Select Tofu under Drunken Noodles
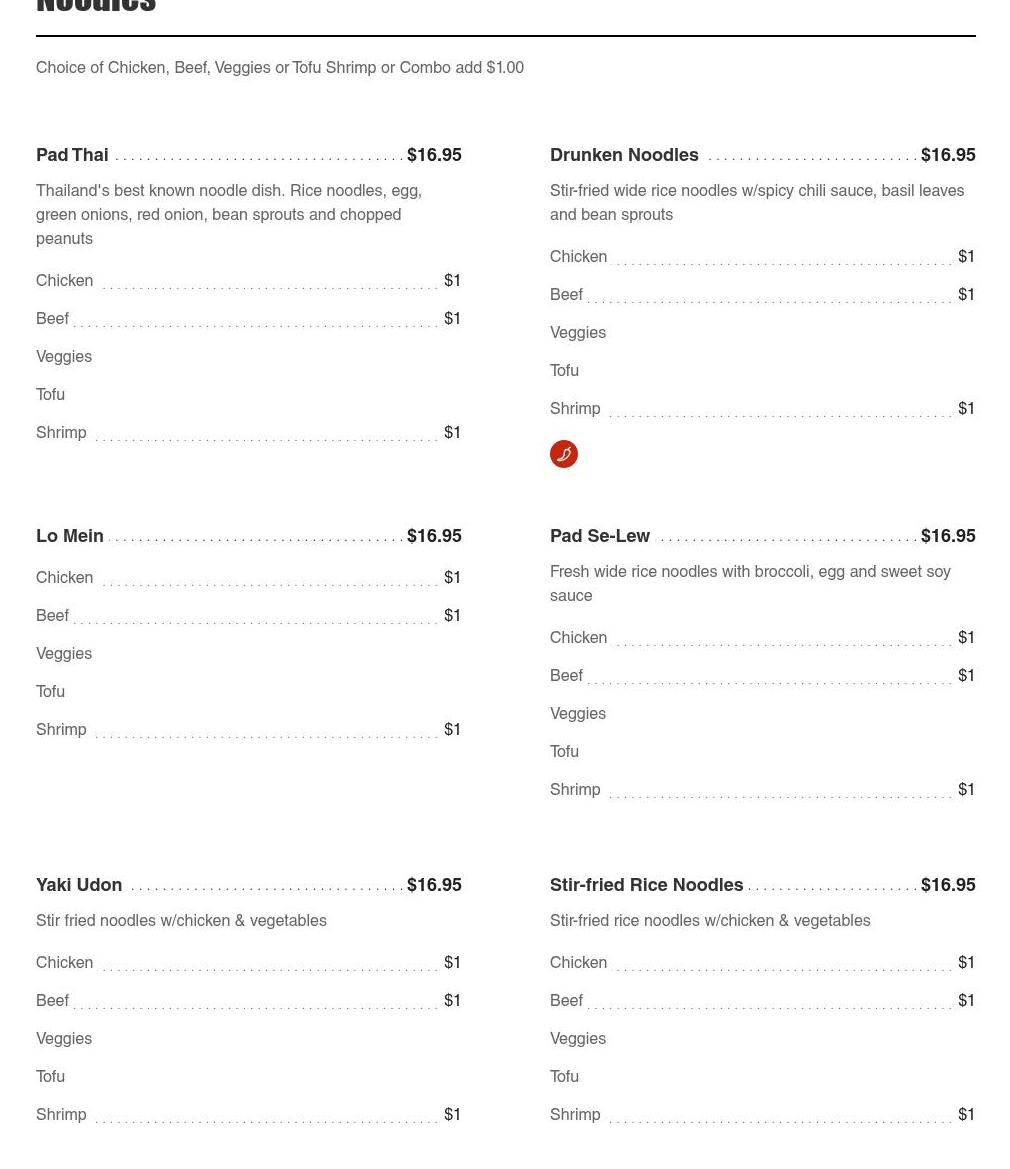1010x1169 pixels. (564, 371)
